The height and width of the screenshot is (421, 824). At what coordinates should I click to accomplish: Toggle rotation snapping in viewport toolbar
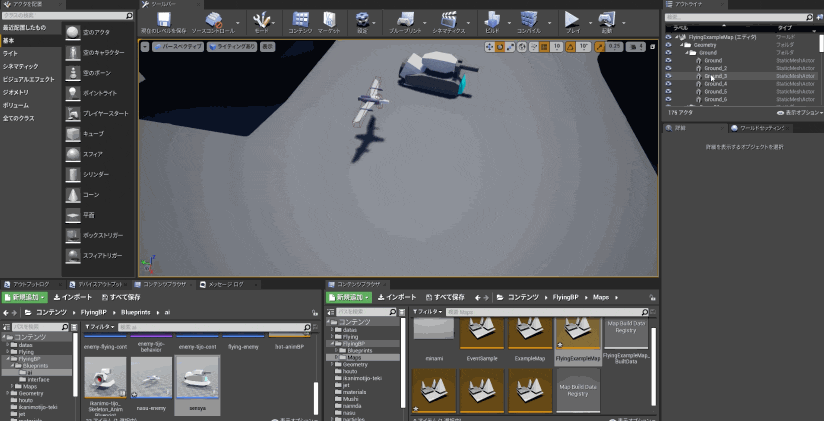pyautogui.click(x=570, y=47)
